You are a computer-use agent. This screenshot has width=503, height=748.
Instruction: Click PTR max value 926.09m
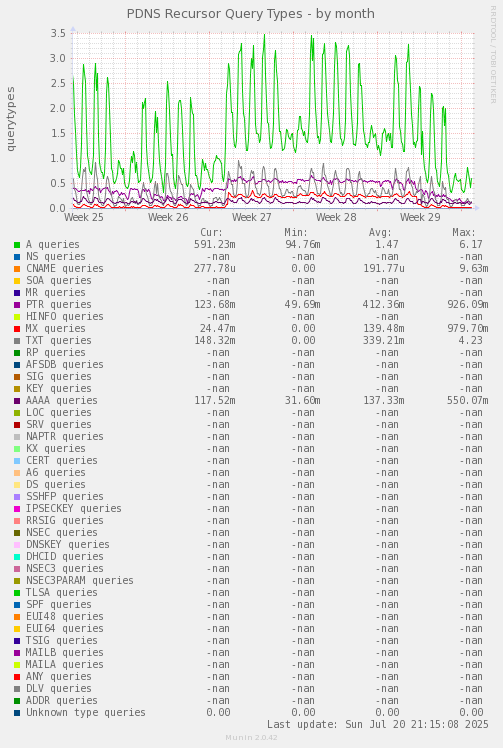[468, 305]
